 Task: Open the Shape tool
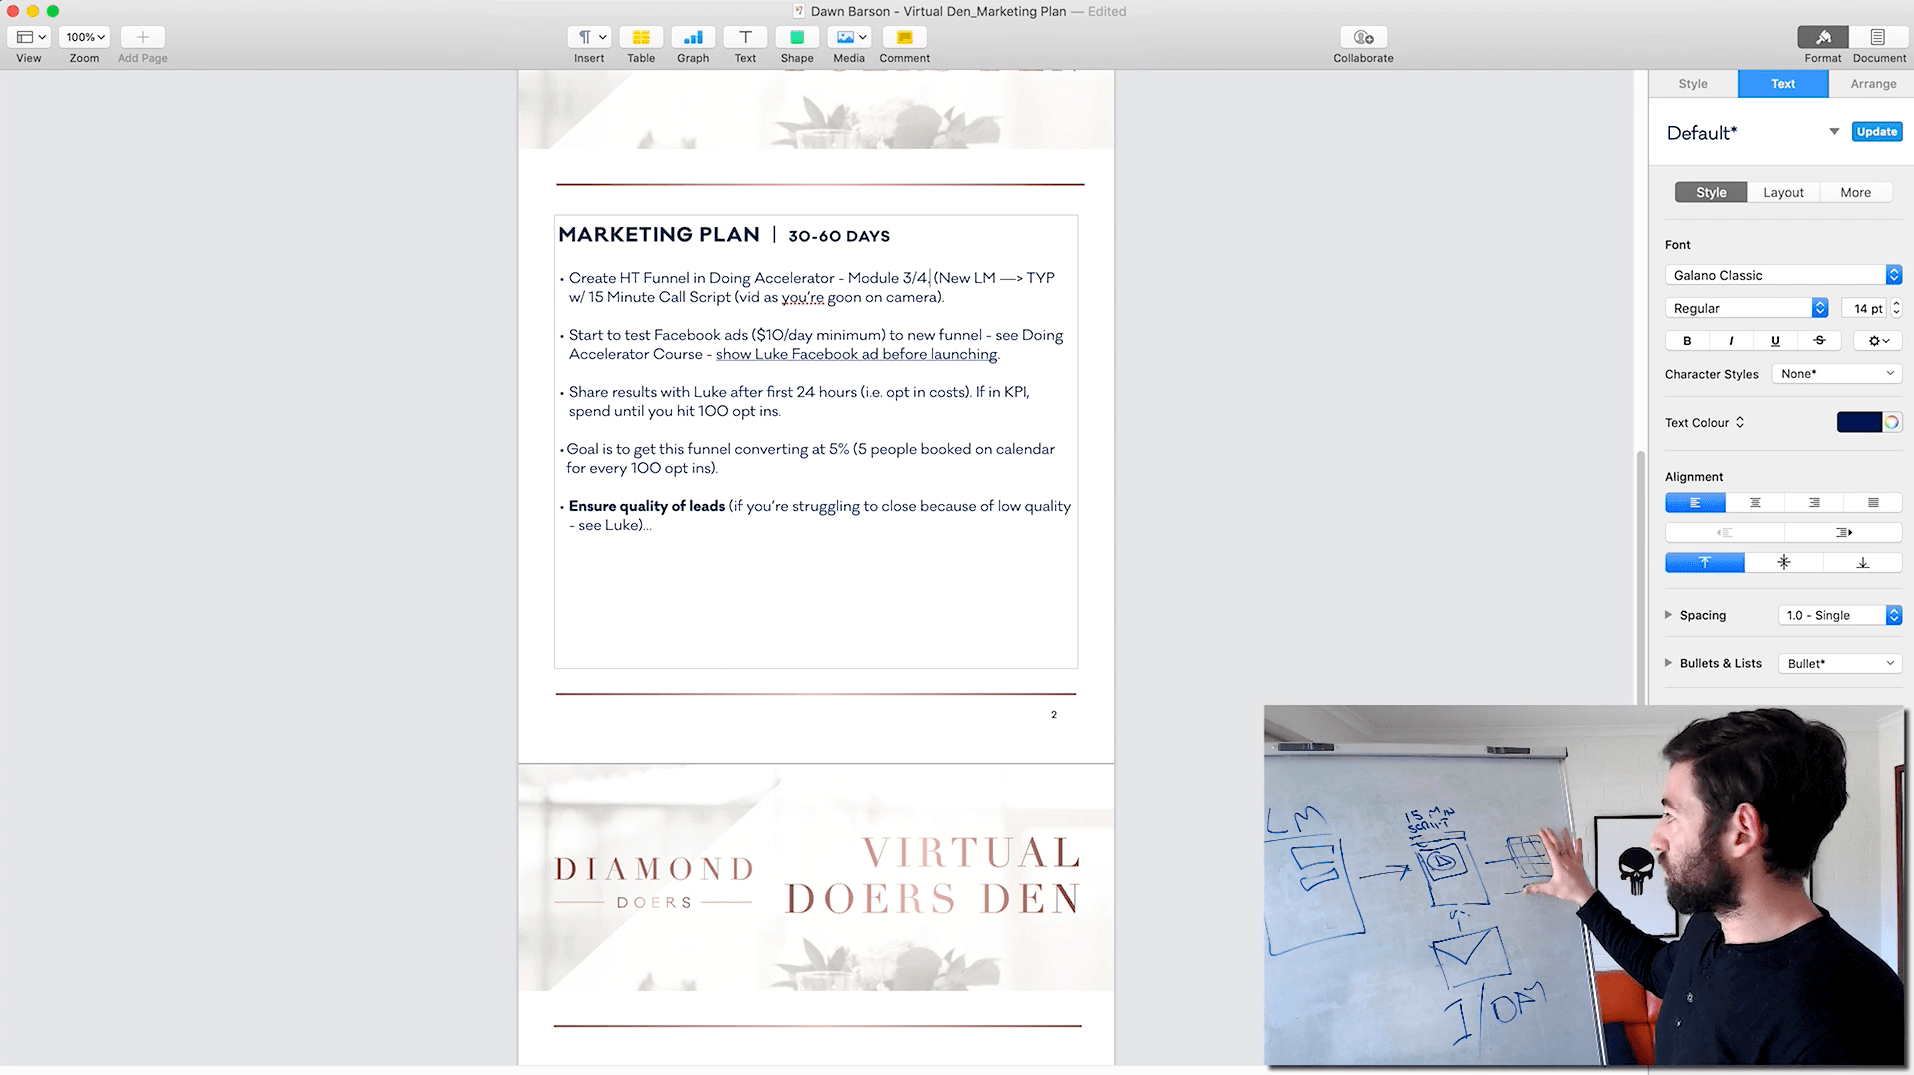click(x=797, y=38)
